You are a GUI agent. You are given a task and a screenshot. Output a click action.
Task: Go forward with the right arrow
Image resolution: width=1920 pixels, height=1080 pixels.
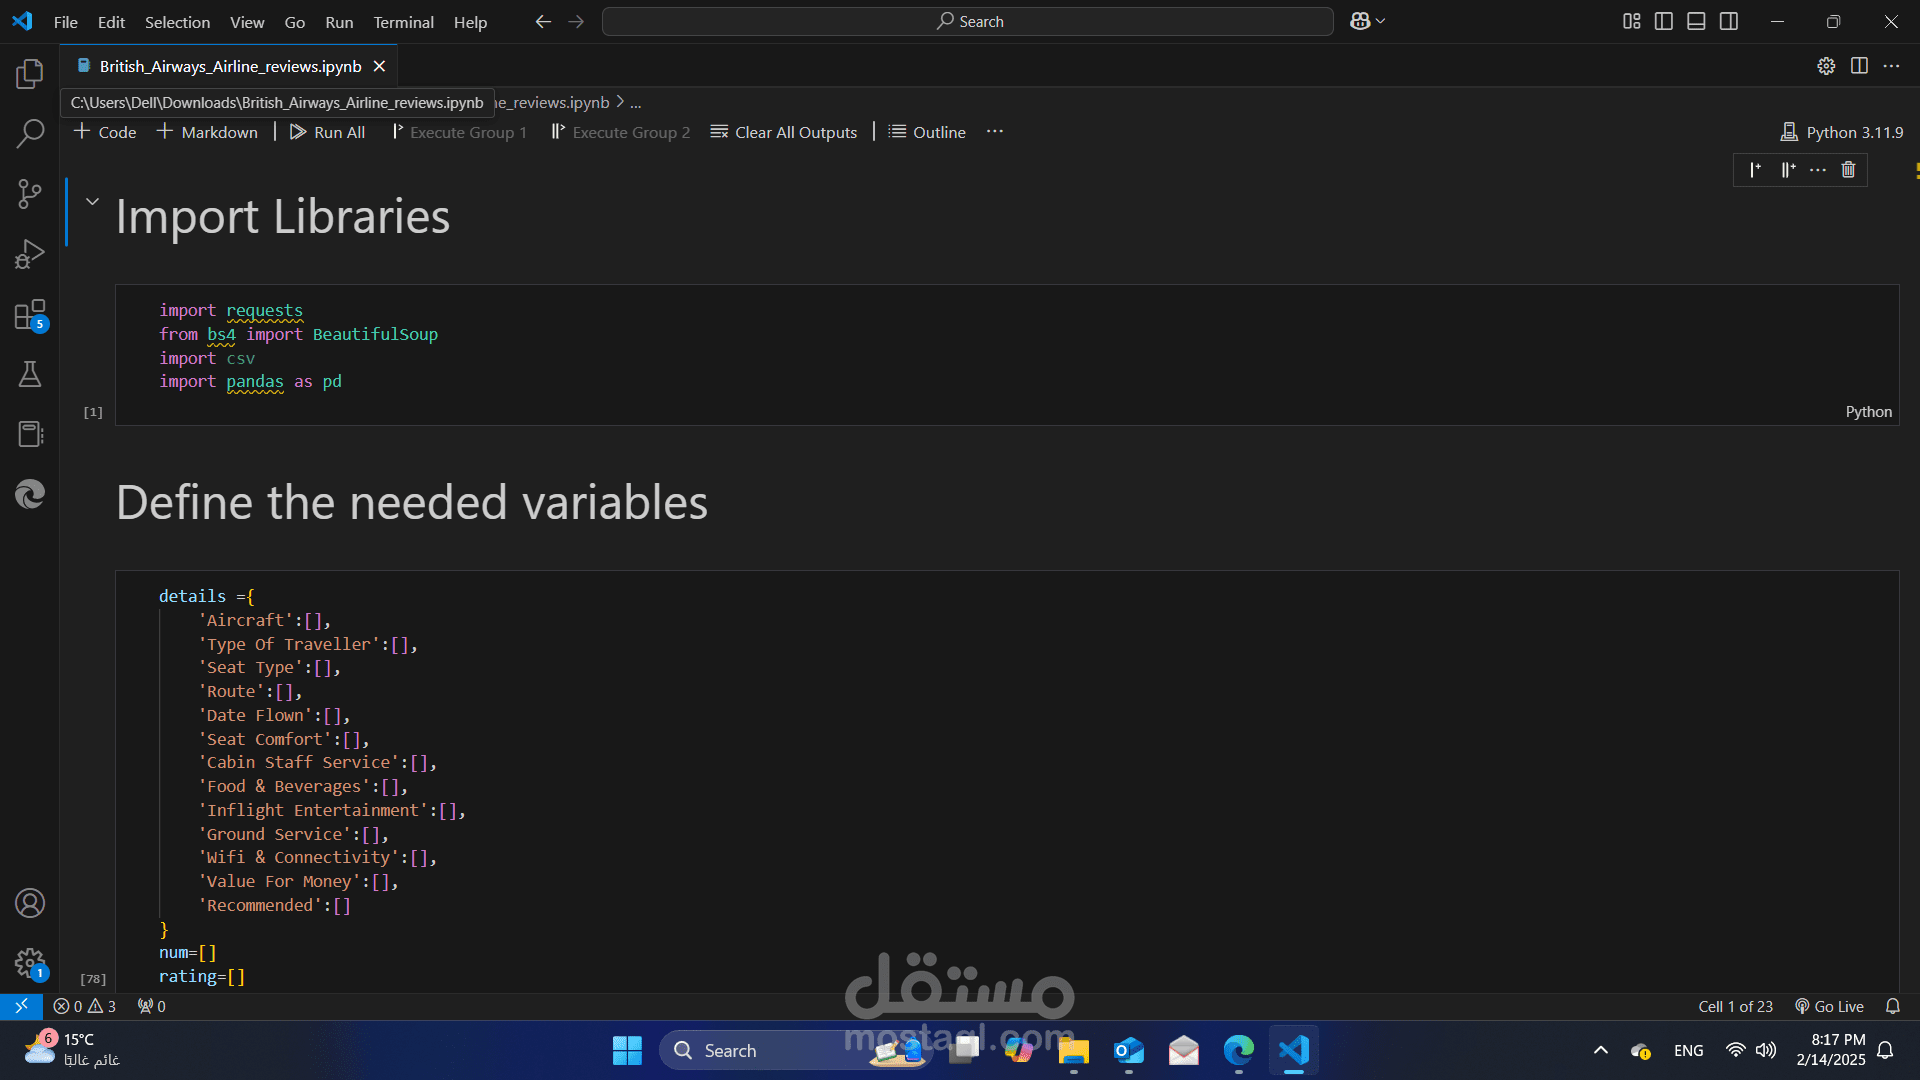[x=576, y=21]
